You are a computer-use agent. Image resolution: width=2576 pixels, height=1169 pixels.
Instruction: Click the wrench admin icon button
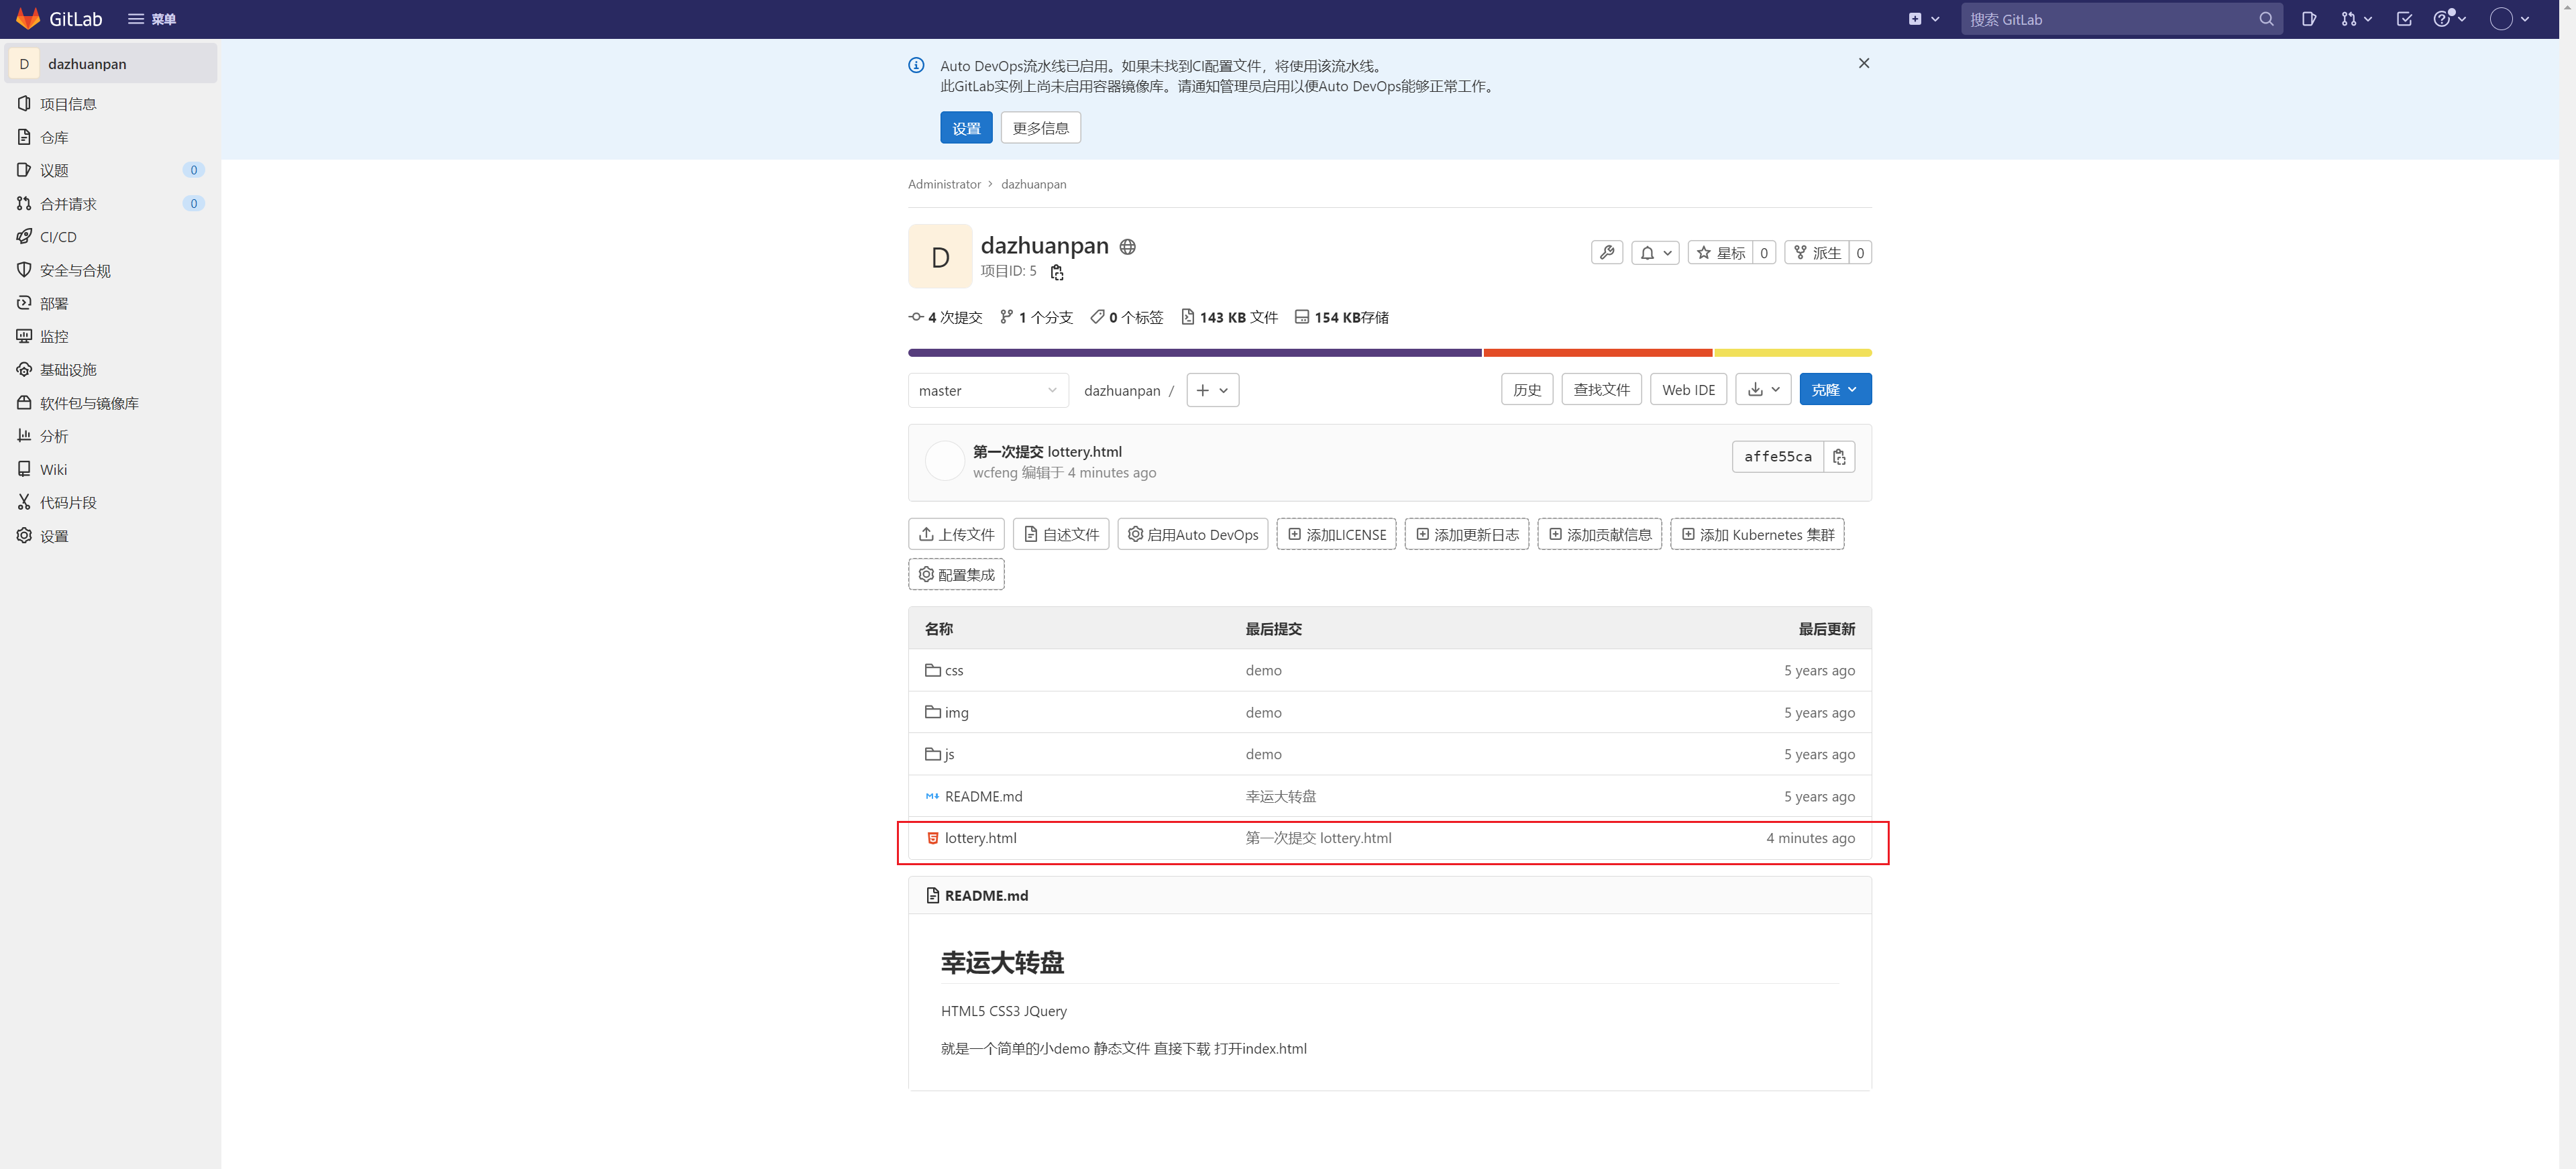click(x=1607, y=253)
